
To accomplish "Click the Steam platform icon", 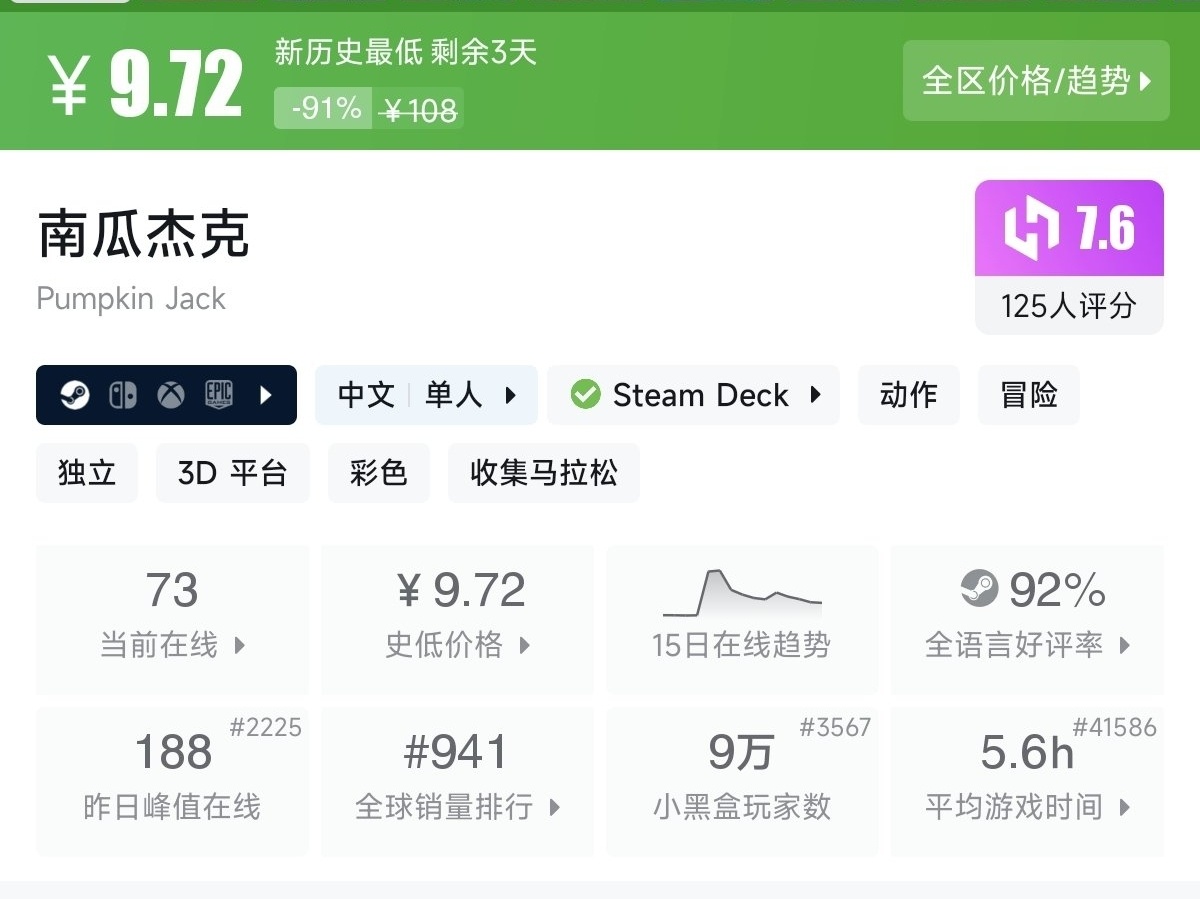I will [74, 395].
